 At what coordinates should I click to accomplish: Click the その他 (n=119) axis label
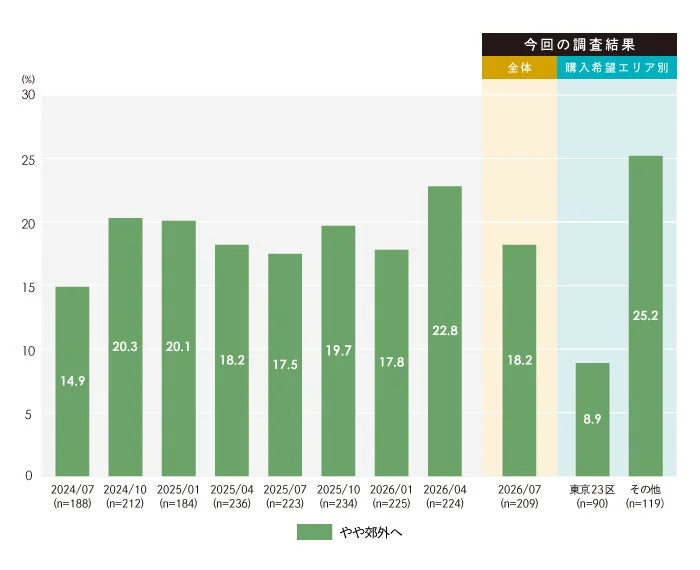click(x=645, y=496)
